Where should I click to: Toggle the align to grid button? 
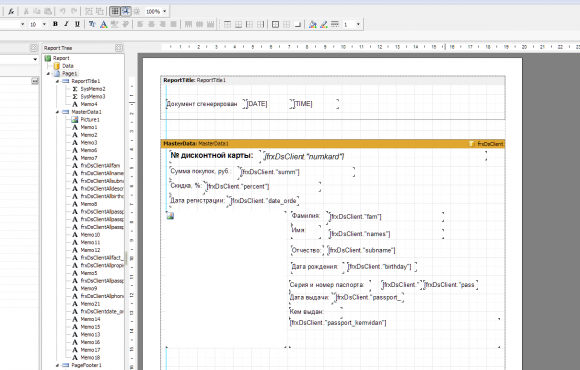(x=126, y=11)
